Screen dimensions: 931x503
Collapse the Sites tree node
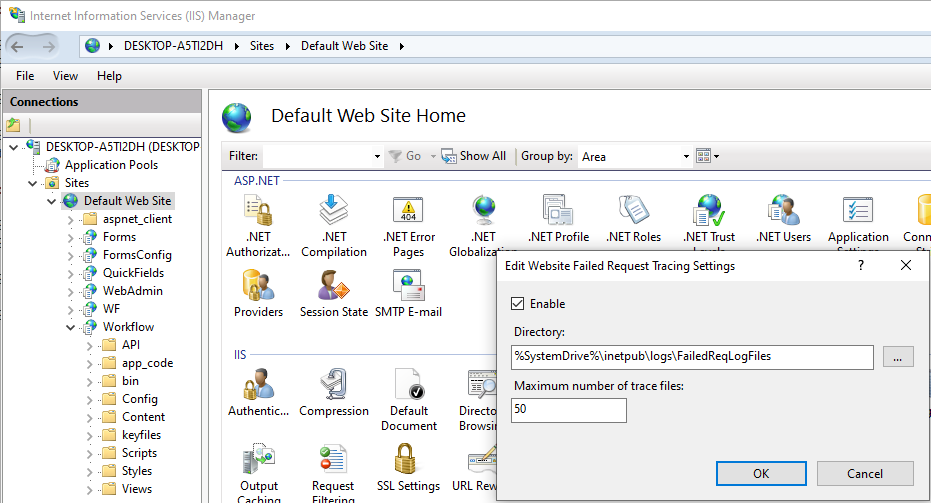(x=33, y=183)
